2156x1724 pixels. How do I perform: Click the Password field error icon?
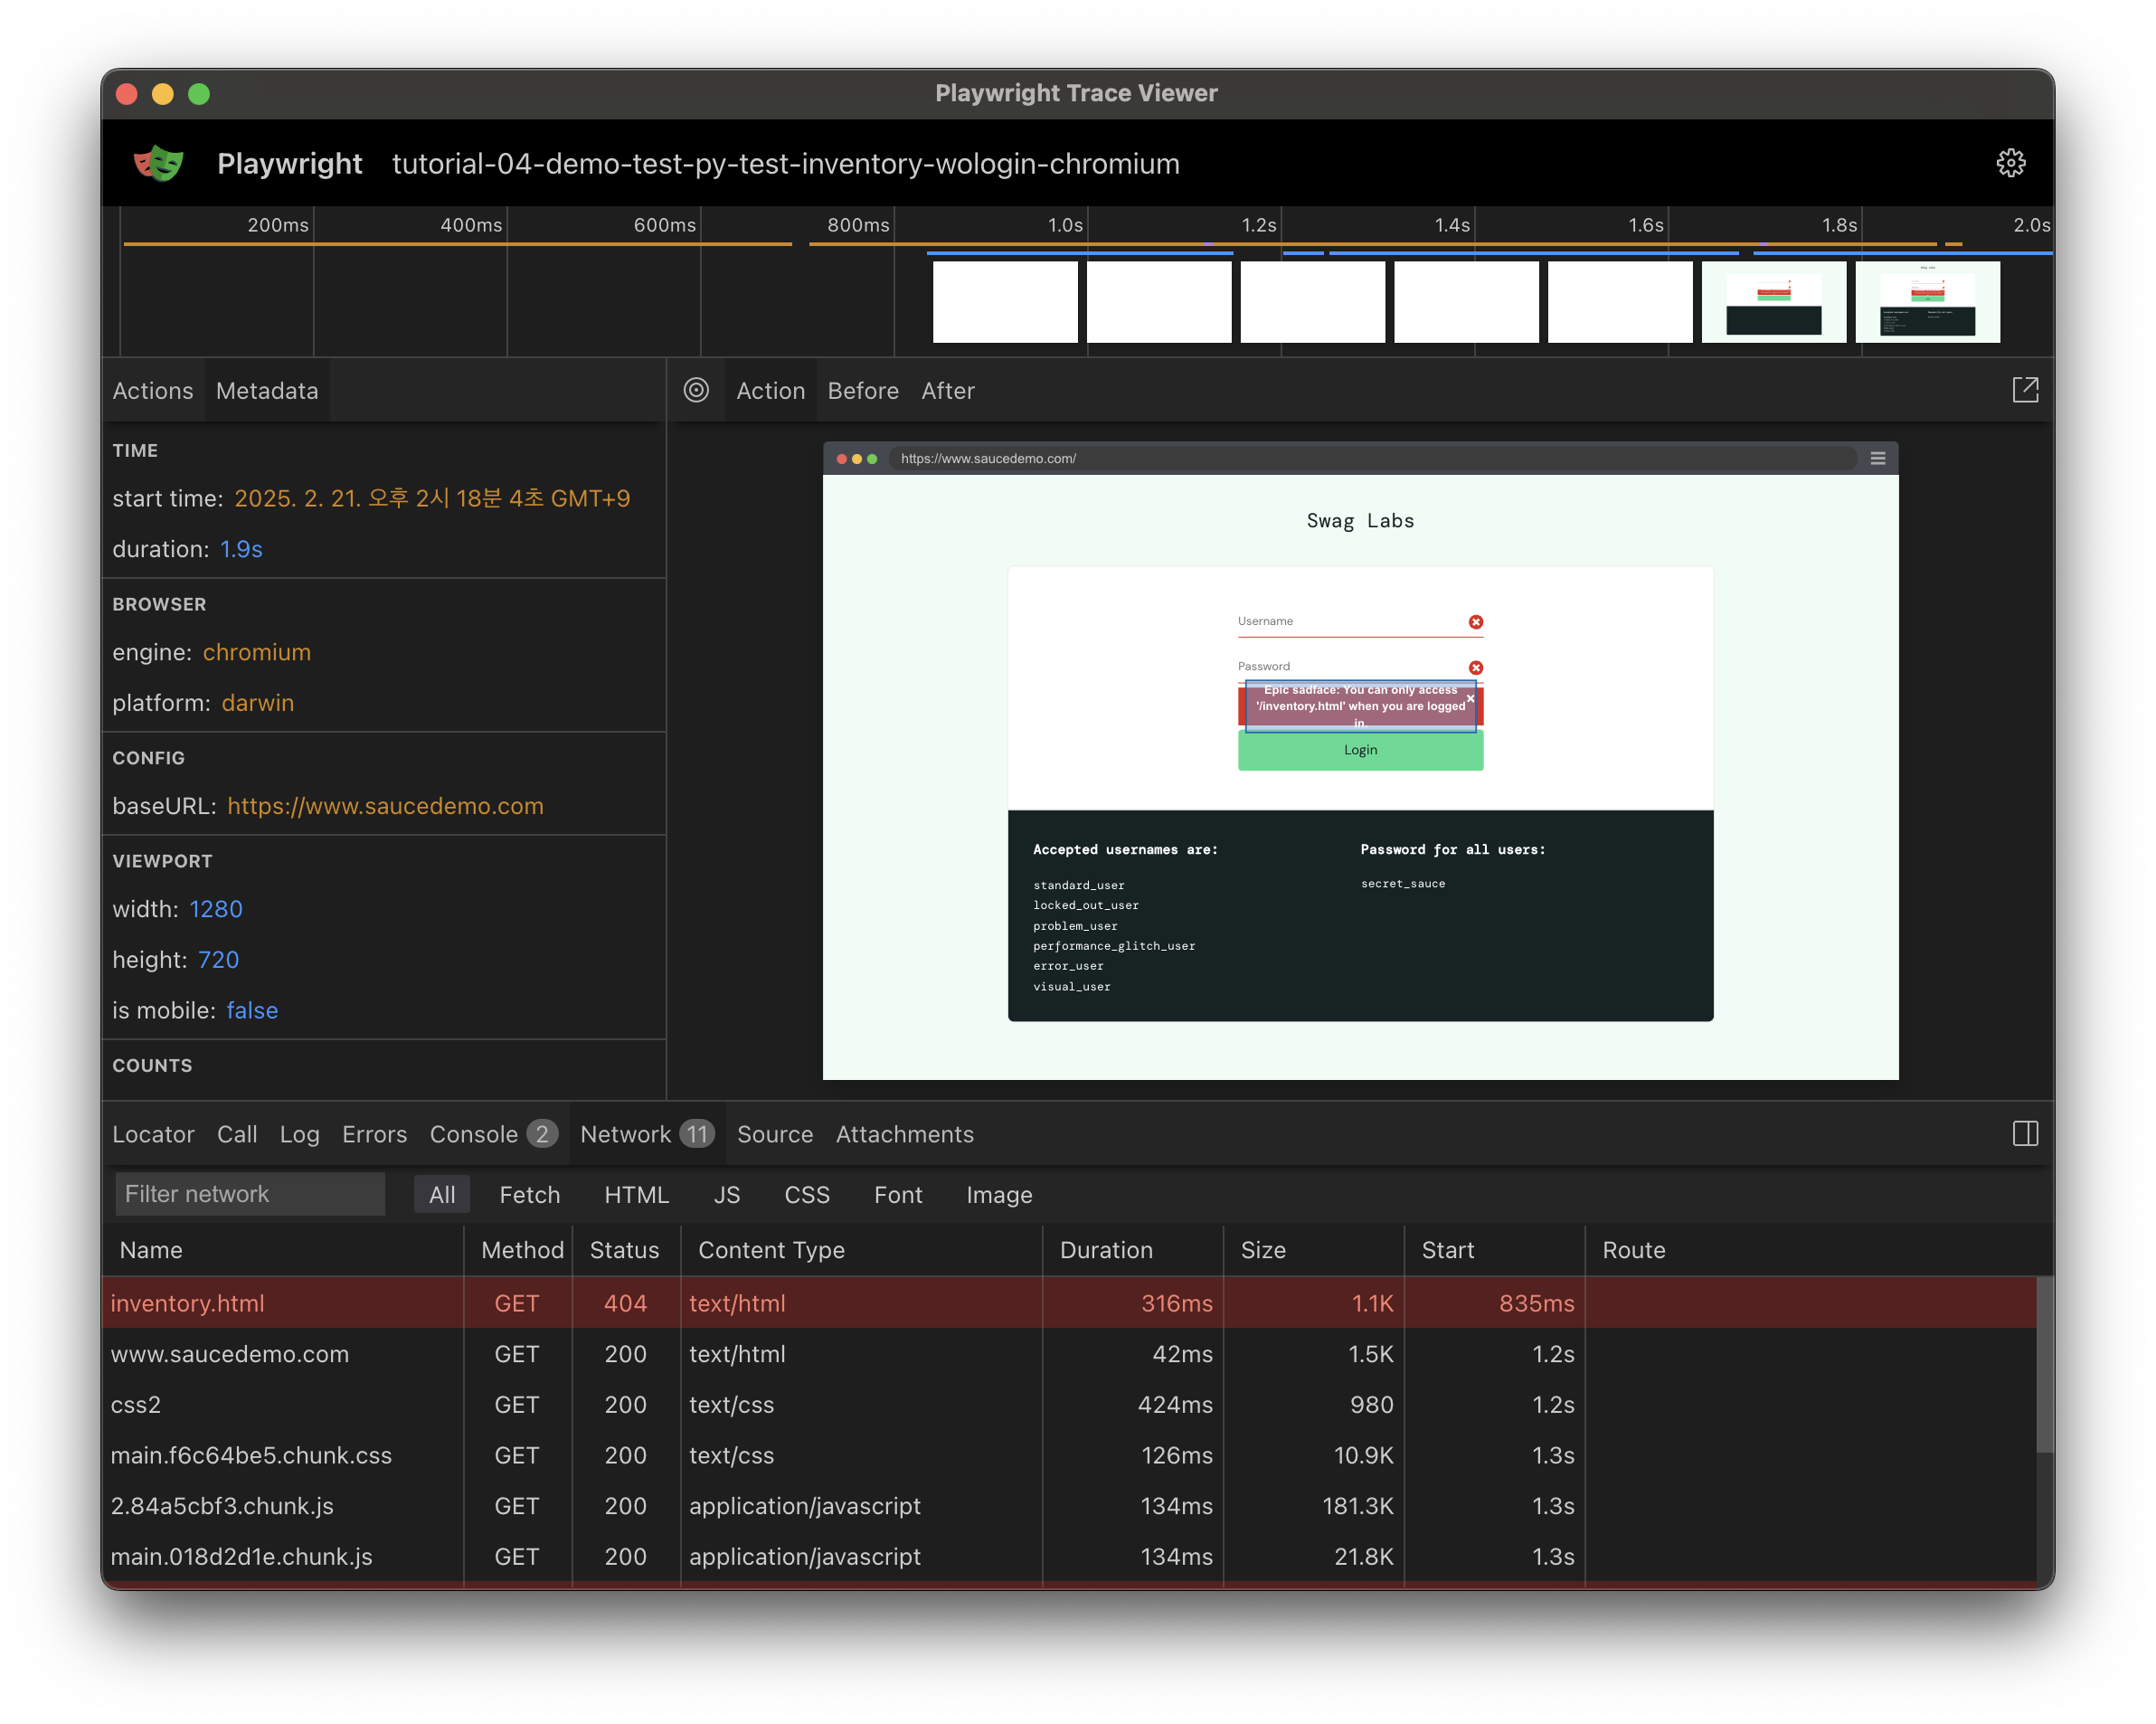point(1475,667)
